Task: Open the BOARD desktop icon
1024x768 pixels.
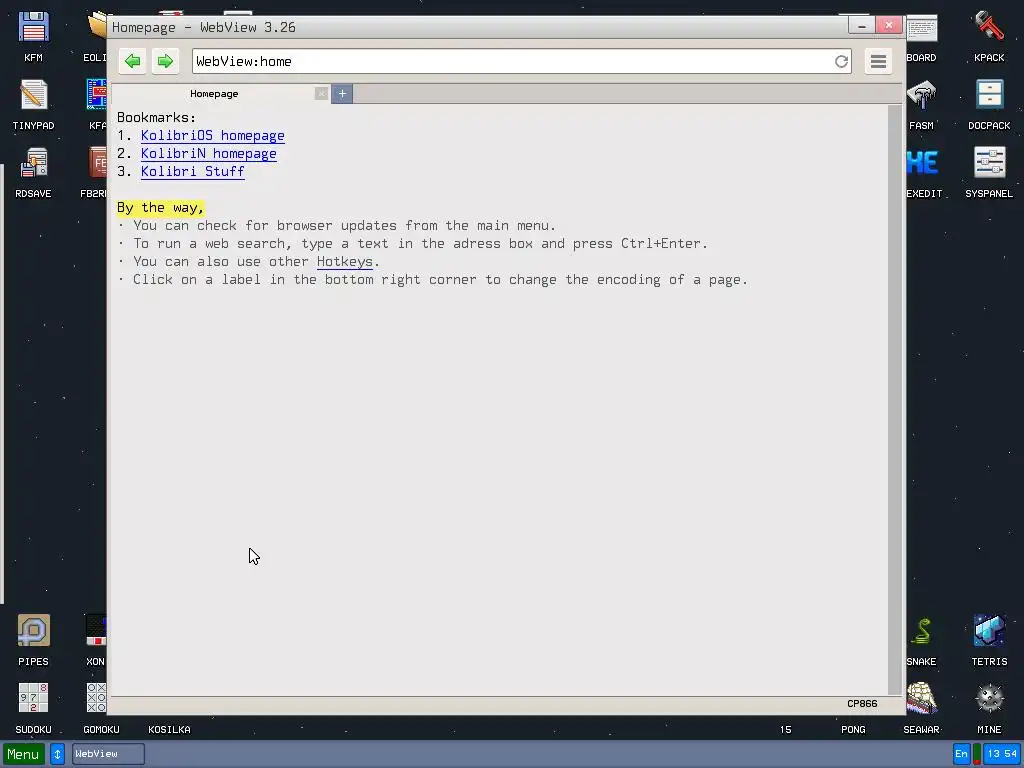Action: 921,36
